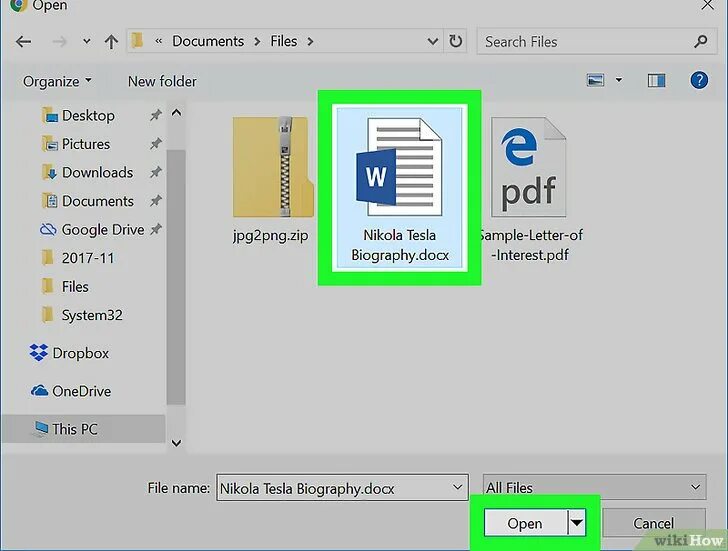Image resolution: width=728 pixels, height=551 pixels.
Task: Select This PC in the navigation pane
Action: pyautogui.click(x=83, y=429)
